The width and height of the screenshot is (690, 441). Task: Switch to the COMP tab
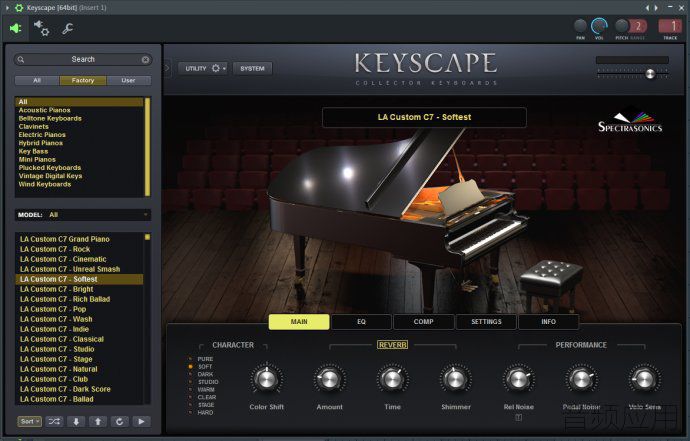pos(423,322)
